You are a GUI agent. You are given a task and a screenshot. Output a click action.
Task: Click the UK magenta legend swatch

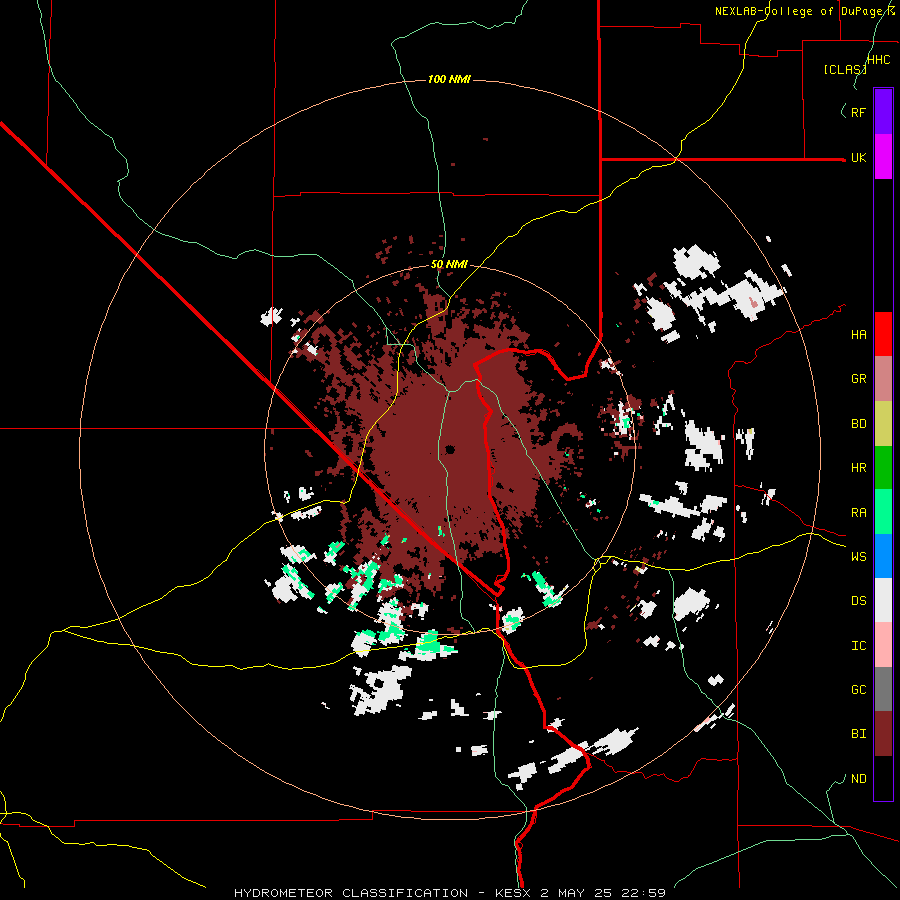883,157
